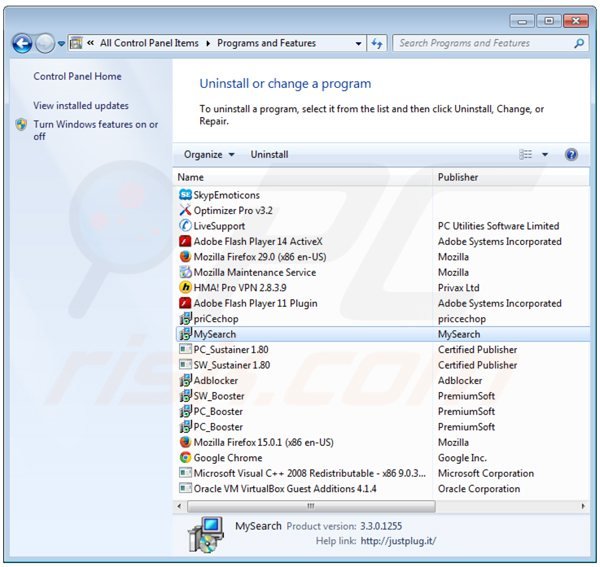Expand the view options dropdown arrow
The width and height of the screenshot is (600, 567).
tap(545, 155)
